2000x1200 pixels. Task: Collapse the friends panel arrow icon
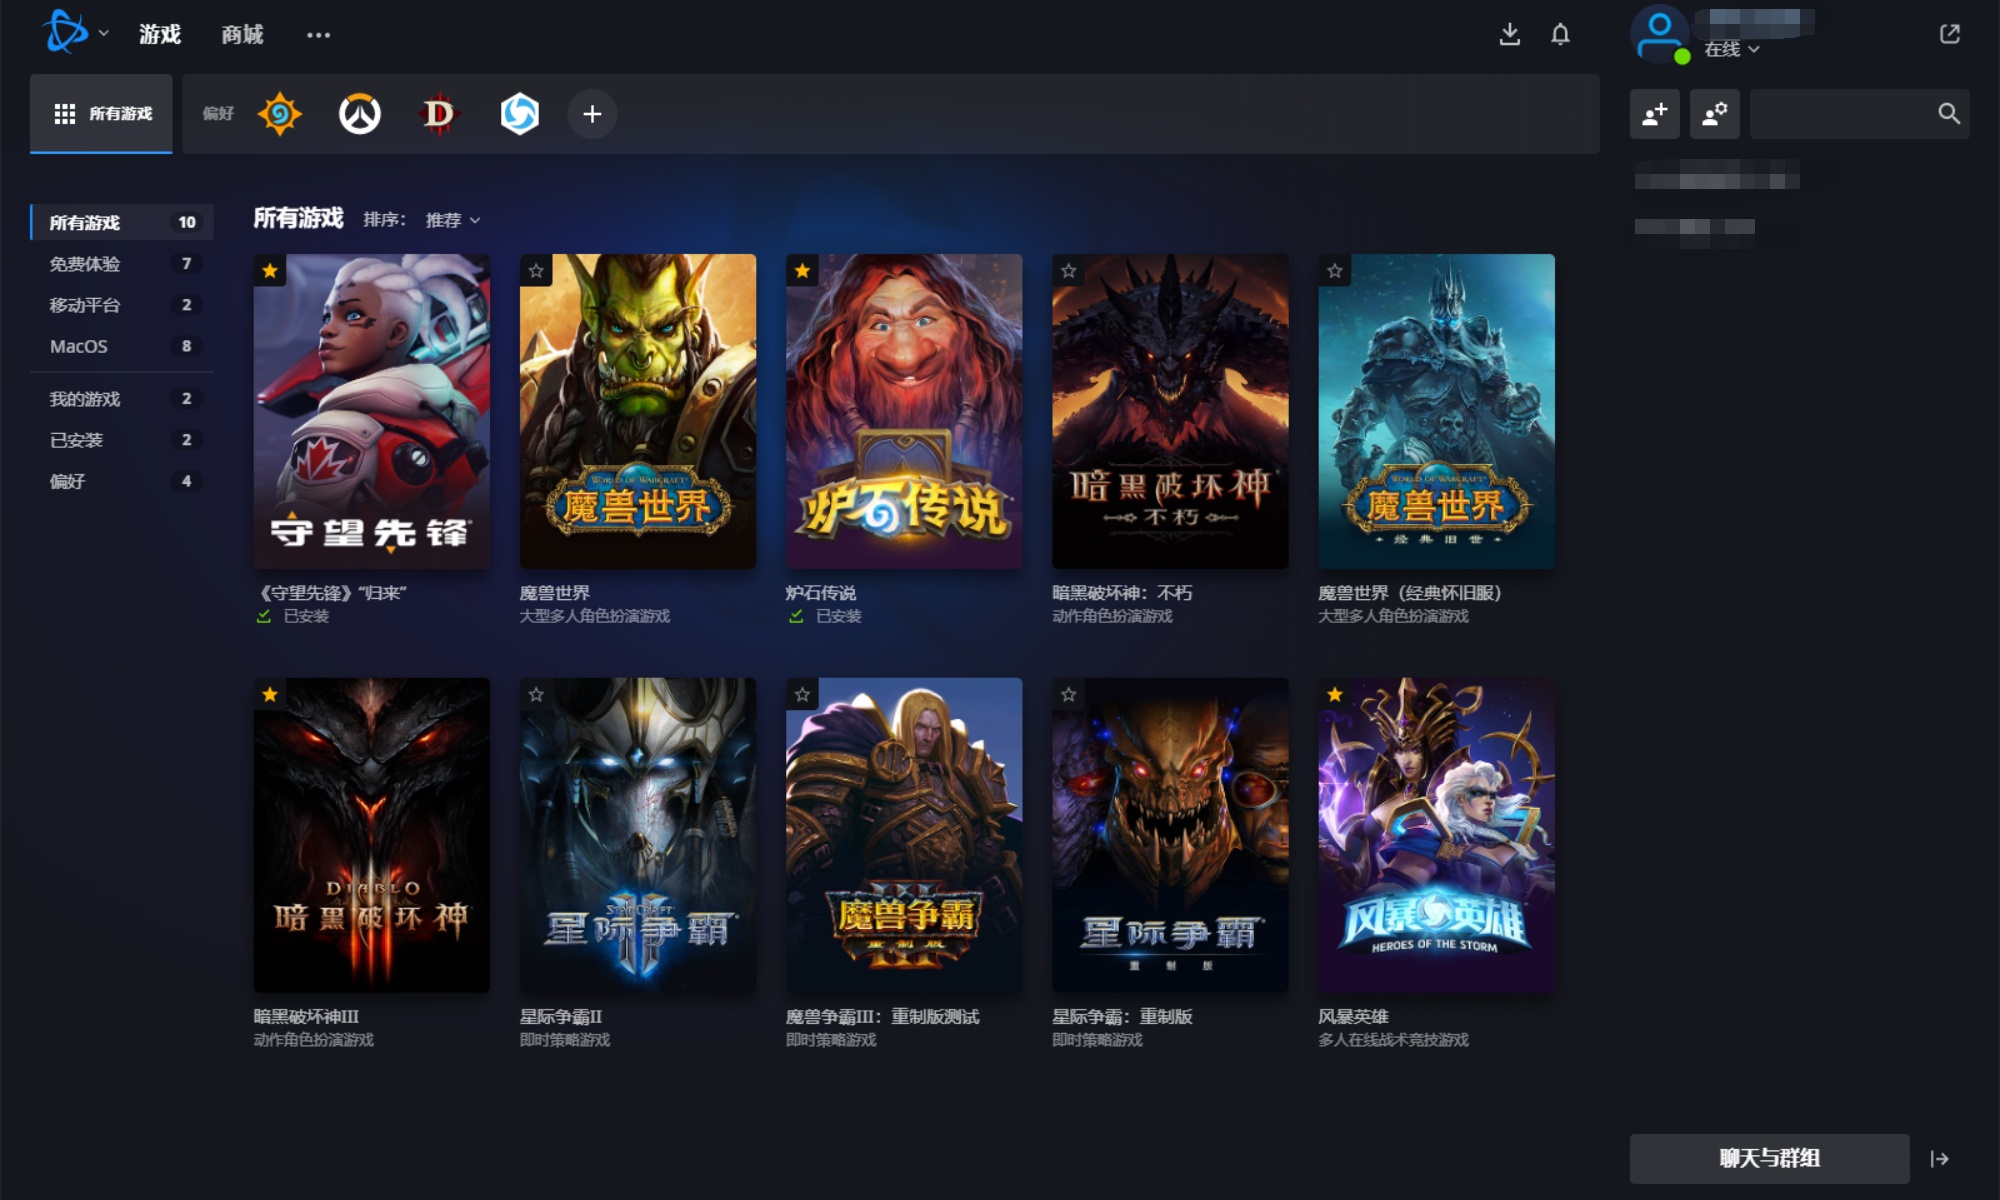[x=1940, y=1159]
